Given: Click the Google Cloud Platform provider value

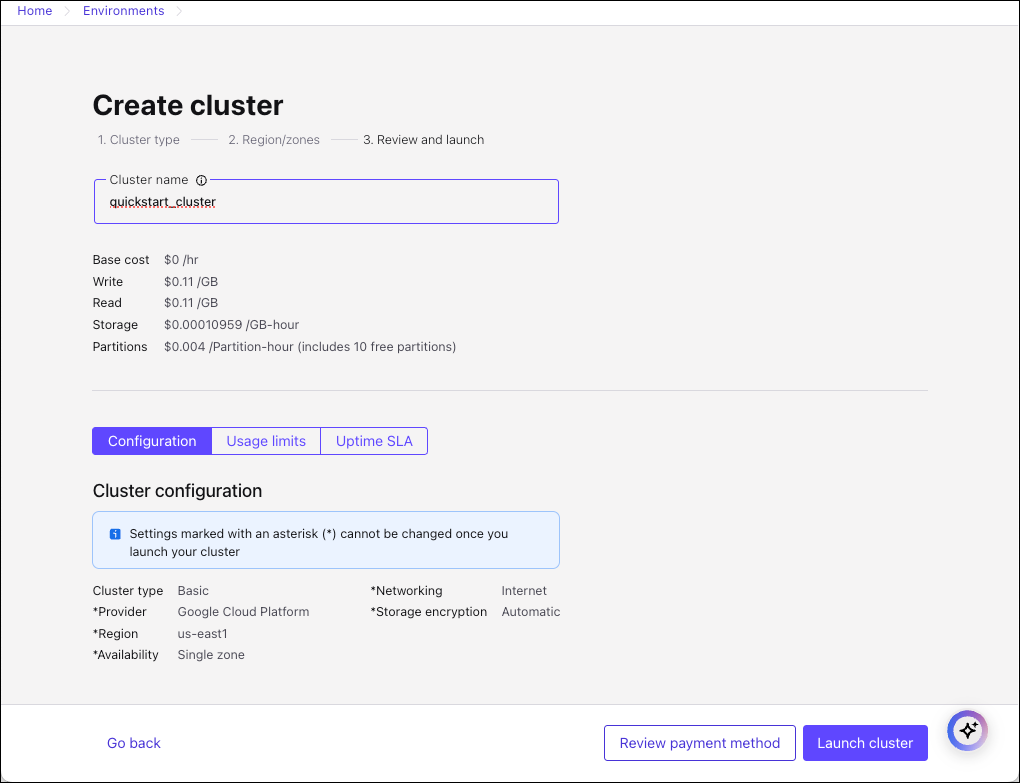Looking at the screenshot, I should coord(243,612).
